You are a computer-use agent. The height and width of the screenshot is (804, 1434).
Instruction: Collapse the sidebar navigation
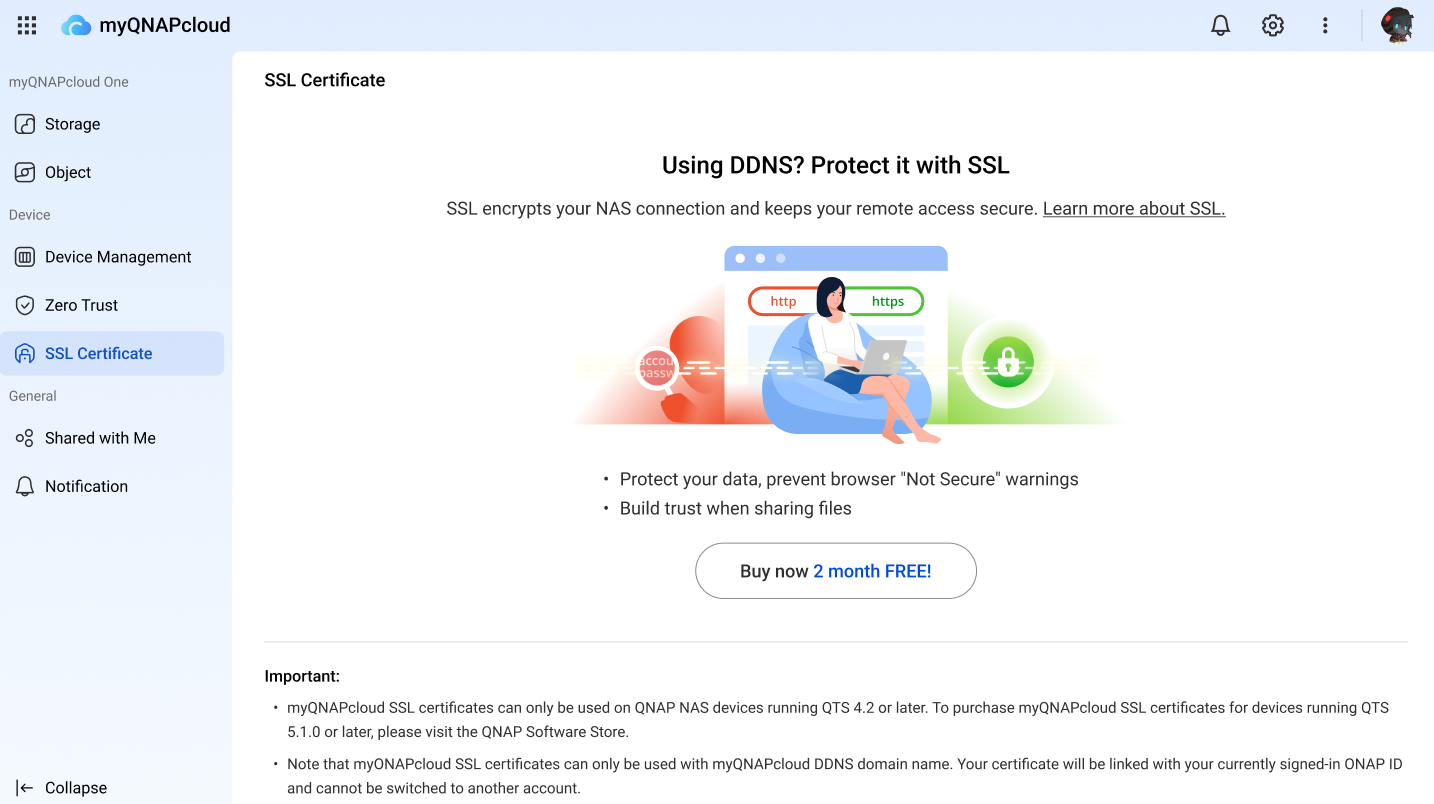75,788
